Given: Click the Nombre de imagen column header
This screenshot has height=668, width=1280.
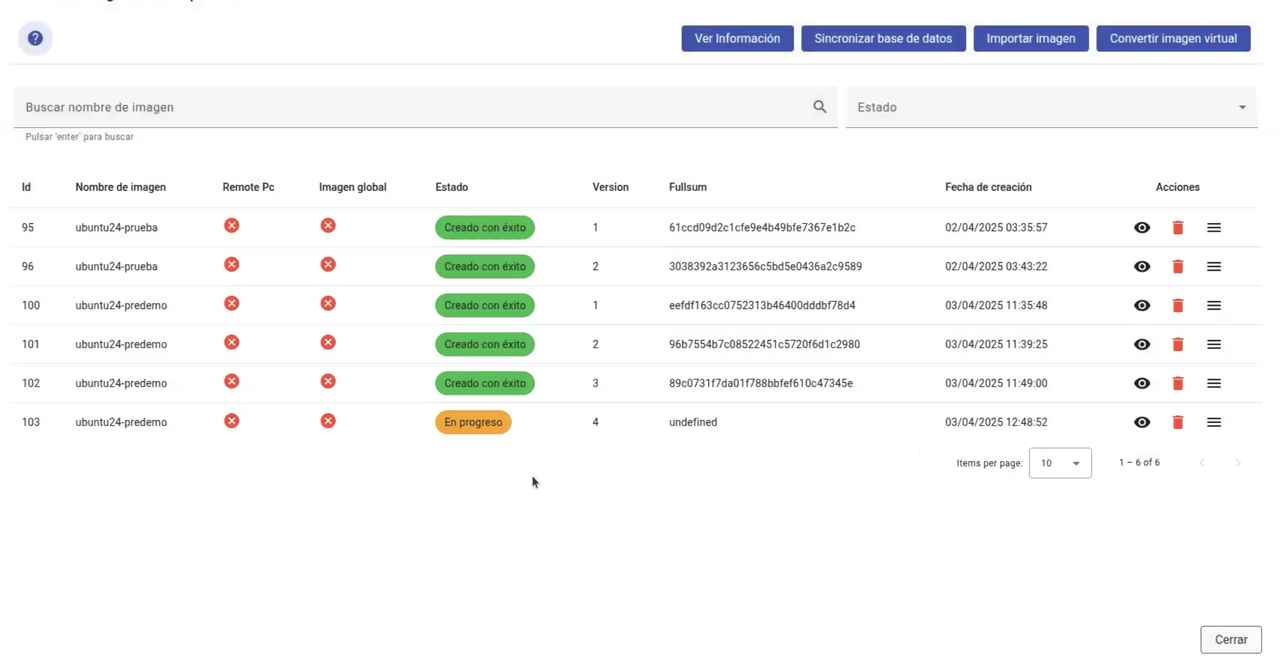Looking at the screenshot, I should pos(121,187).
